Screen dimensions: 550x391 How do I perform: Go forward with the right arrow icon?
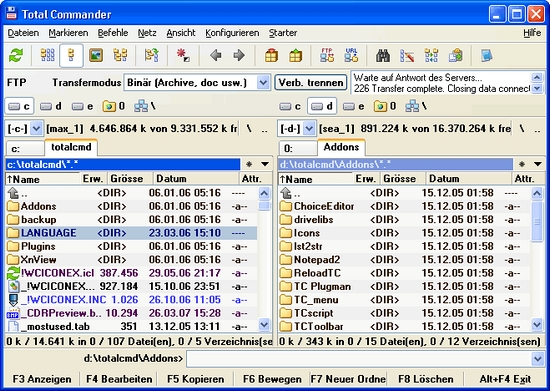239,55
